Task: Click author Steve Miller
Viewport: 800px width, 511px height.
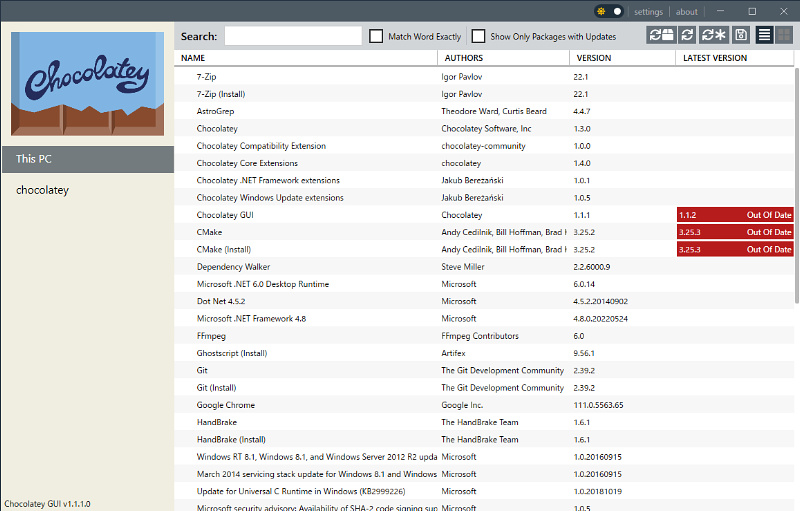Action: tap(462, 267)
